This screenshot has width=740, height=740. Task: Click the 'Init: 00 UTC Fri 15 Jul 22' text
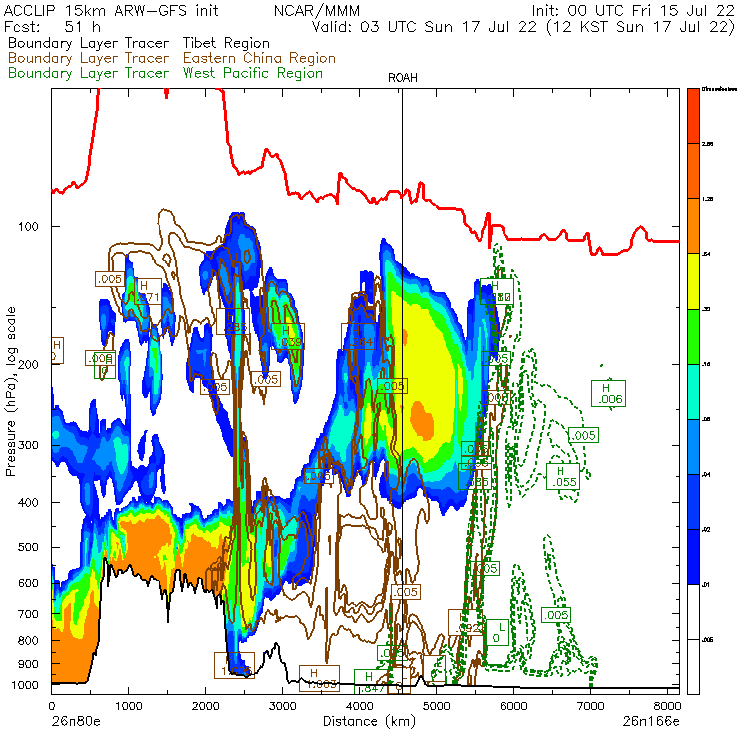pyautogui.click(x=633, y=10)
